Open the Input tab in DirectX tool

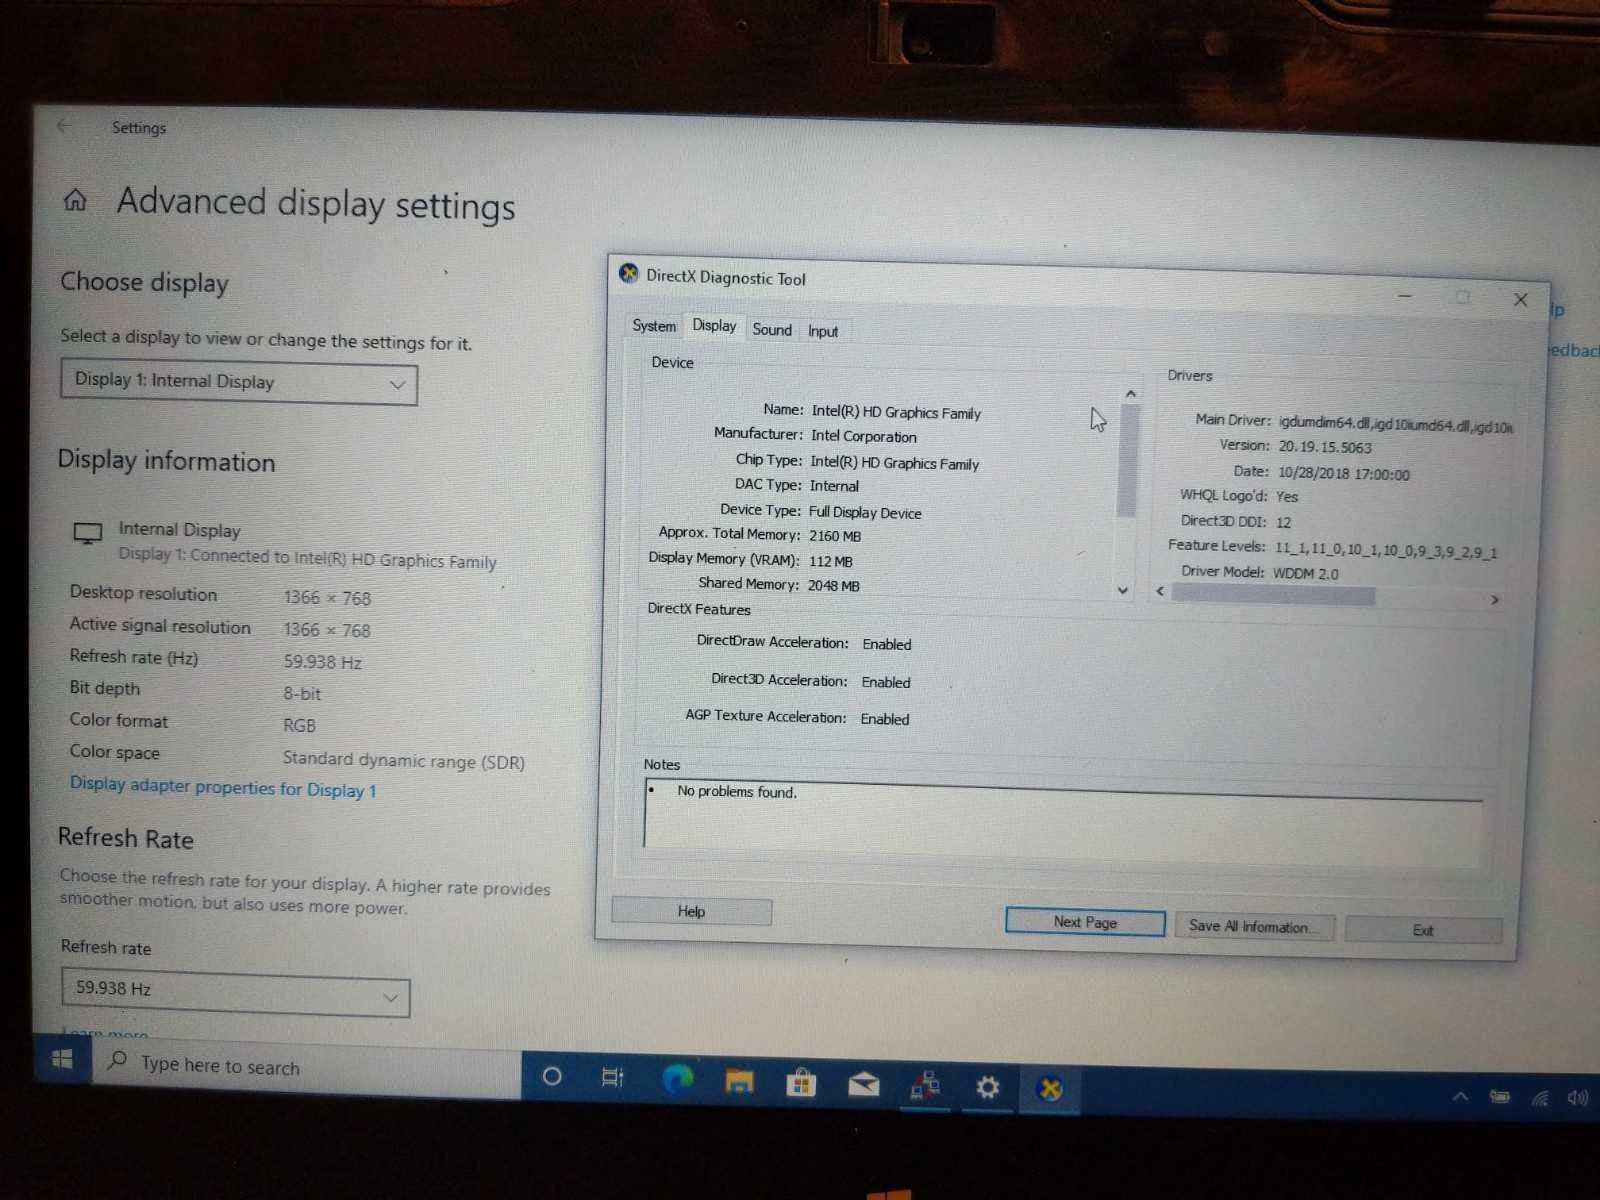click(x=823, y=332)
